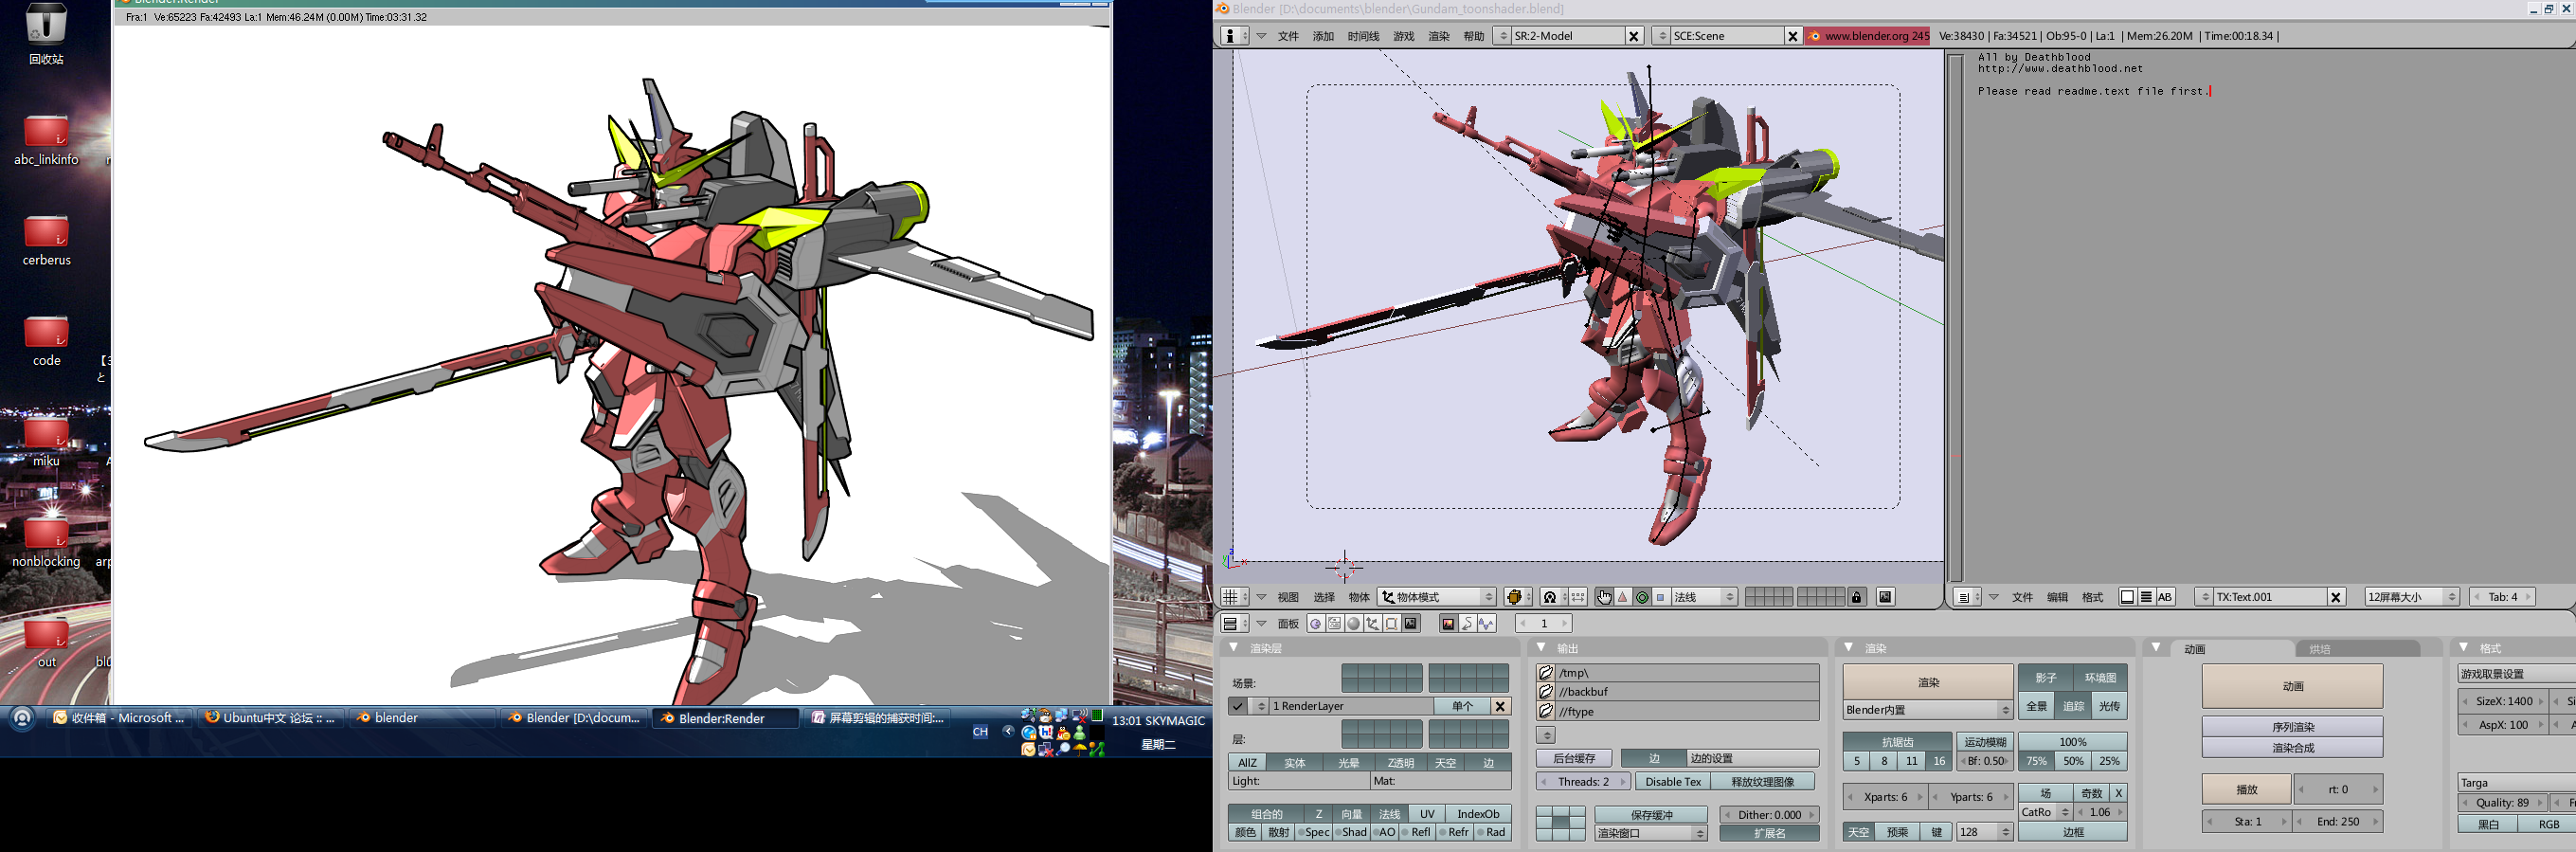Toggle AB syntax highlighting icon

tap(2165, 597)
